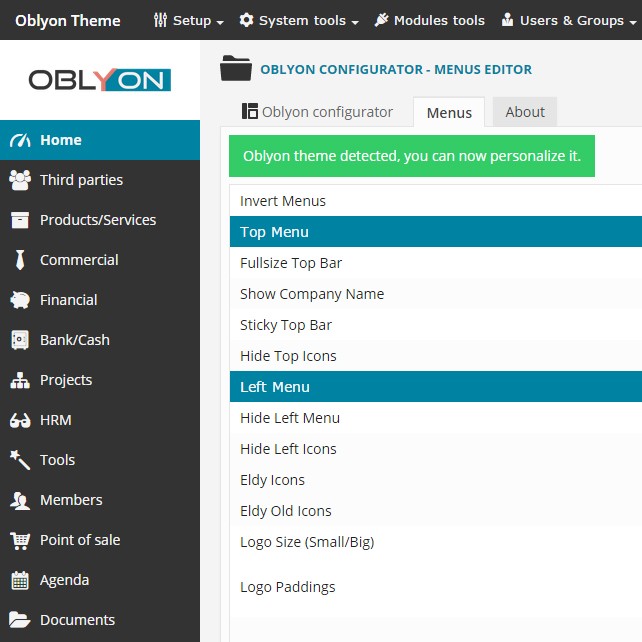Click the Logo Size (Small/Big) row
Viewport: 642px width, 642px height.
tap(436, 542)
